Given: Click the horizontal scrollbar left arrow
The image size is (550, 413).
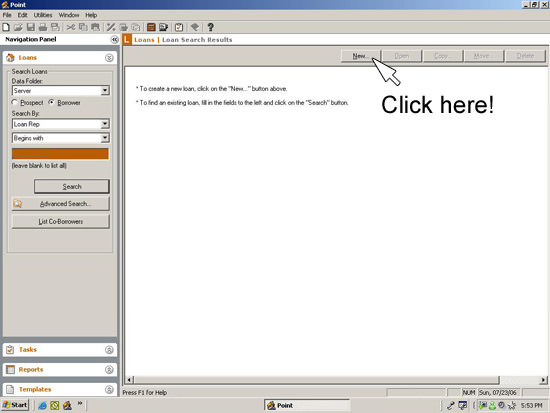Looking at the screenshot, I should pyautogui.click(x=129, y=380).
